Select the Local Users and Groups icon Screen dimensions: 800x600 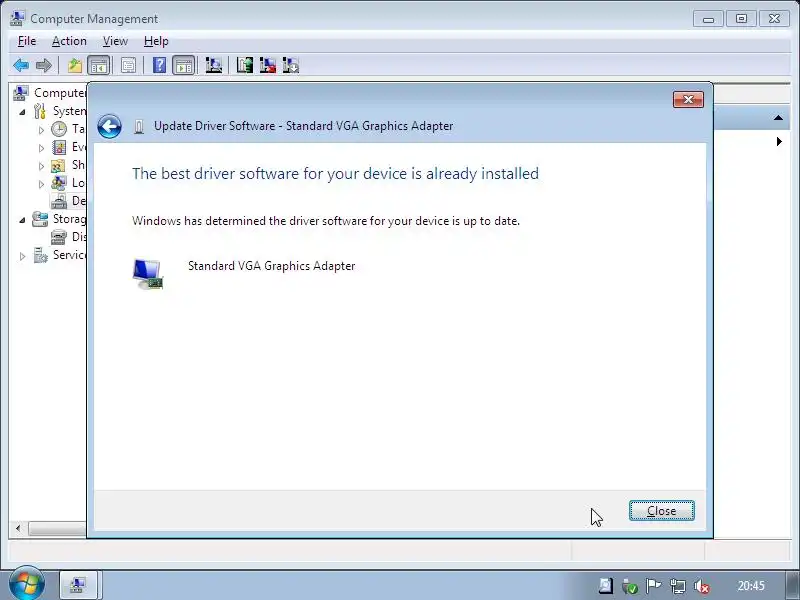(x=59, y=183)
